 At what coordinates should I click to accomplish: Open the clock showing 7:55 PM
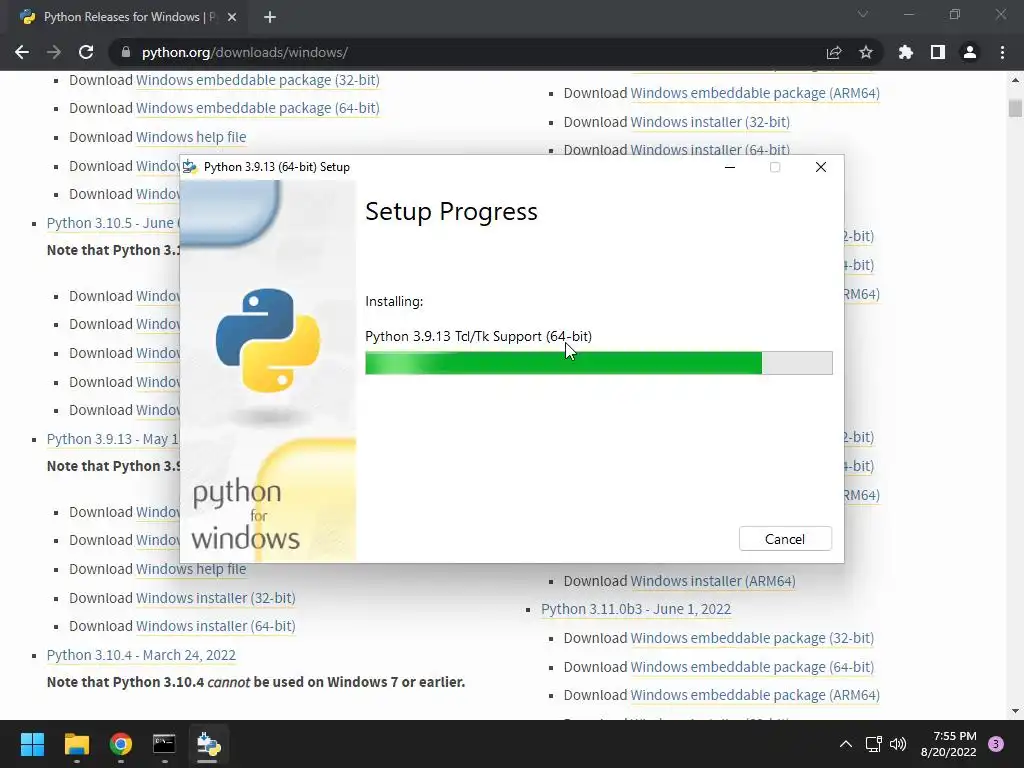click(948, 744)
